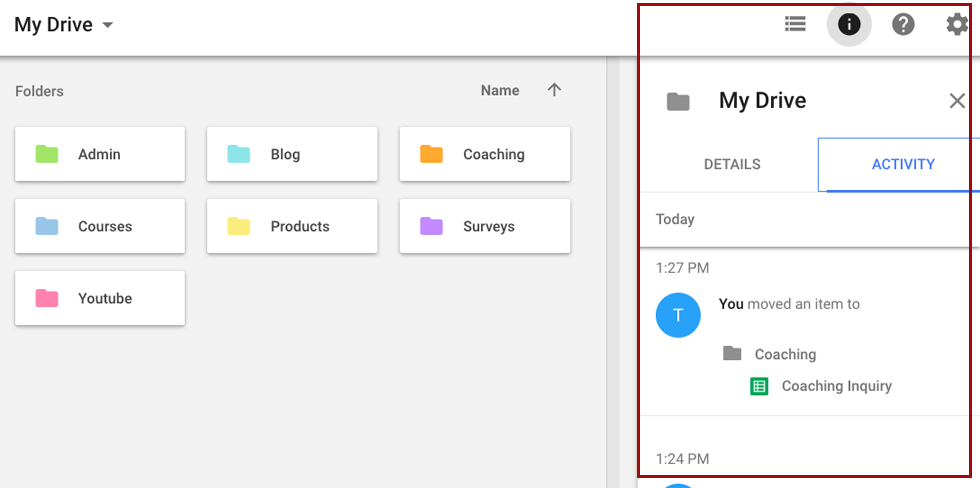
Task: Open the Admin folder
Action: [100, 154]
